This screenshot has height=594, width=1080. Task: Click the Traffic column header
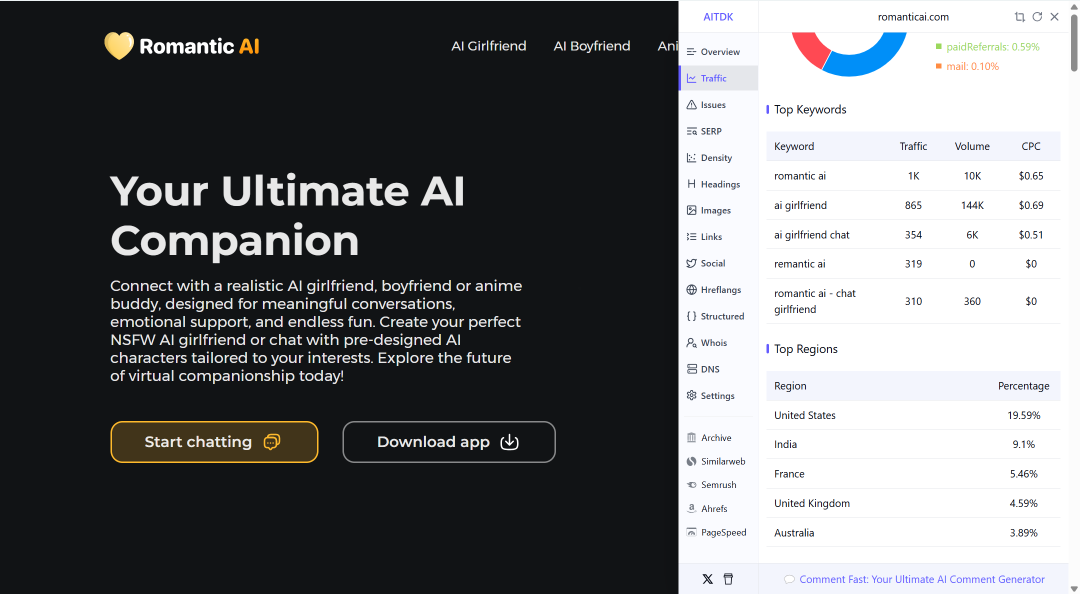(913, 146)
